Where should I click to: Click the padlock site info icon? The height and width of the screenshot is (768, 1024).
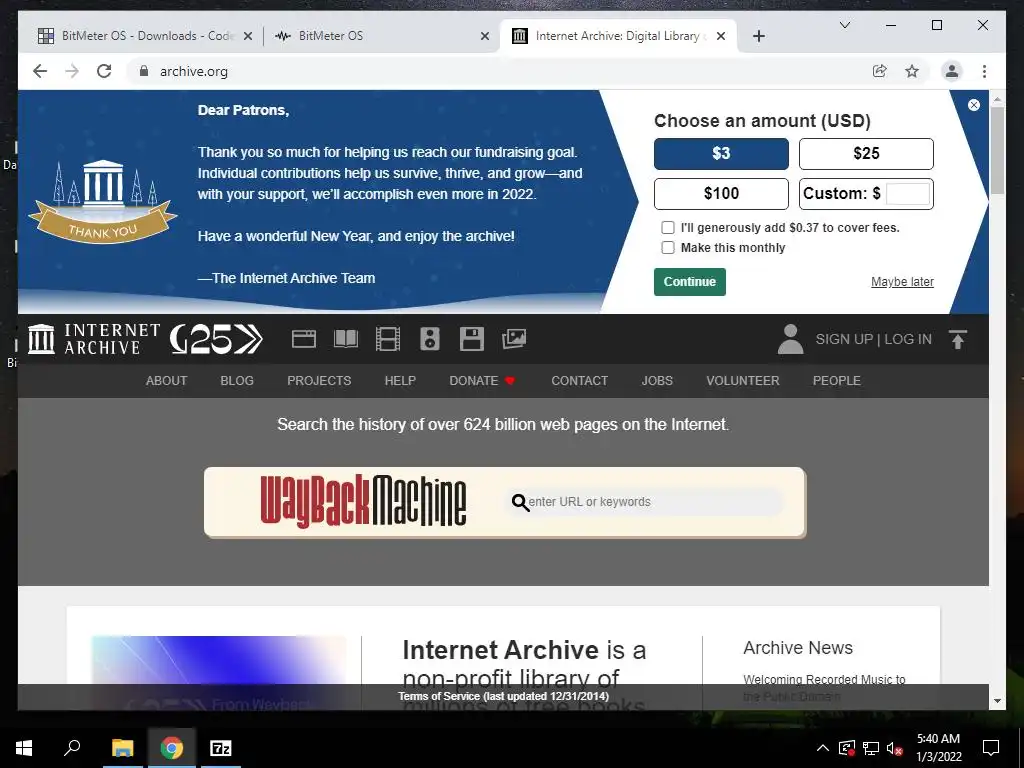pos(144,71)
